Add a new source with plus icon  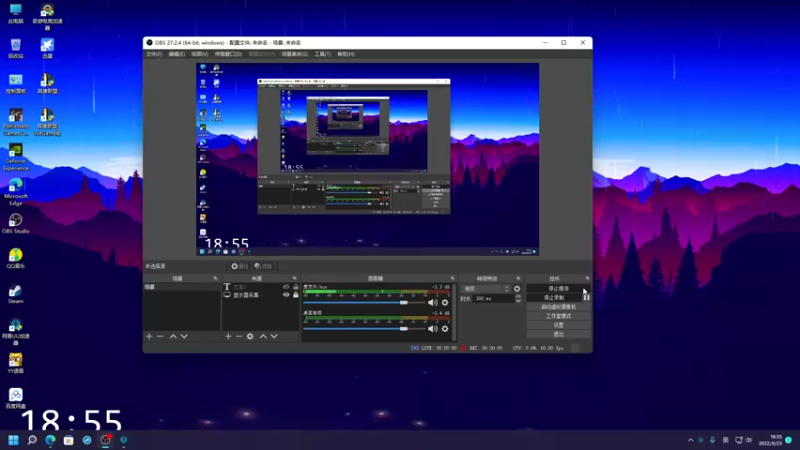click(228, 336)
